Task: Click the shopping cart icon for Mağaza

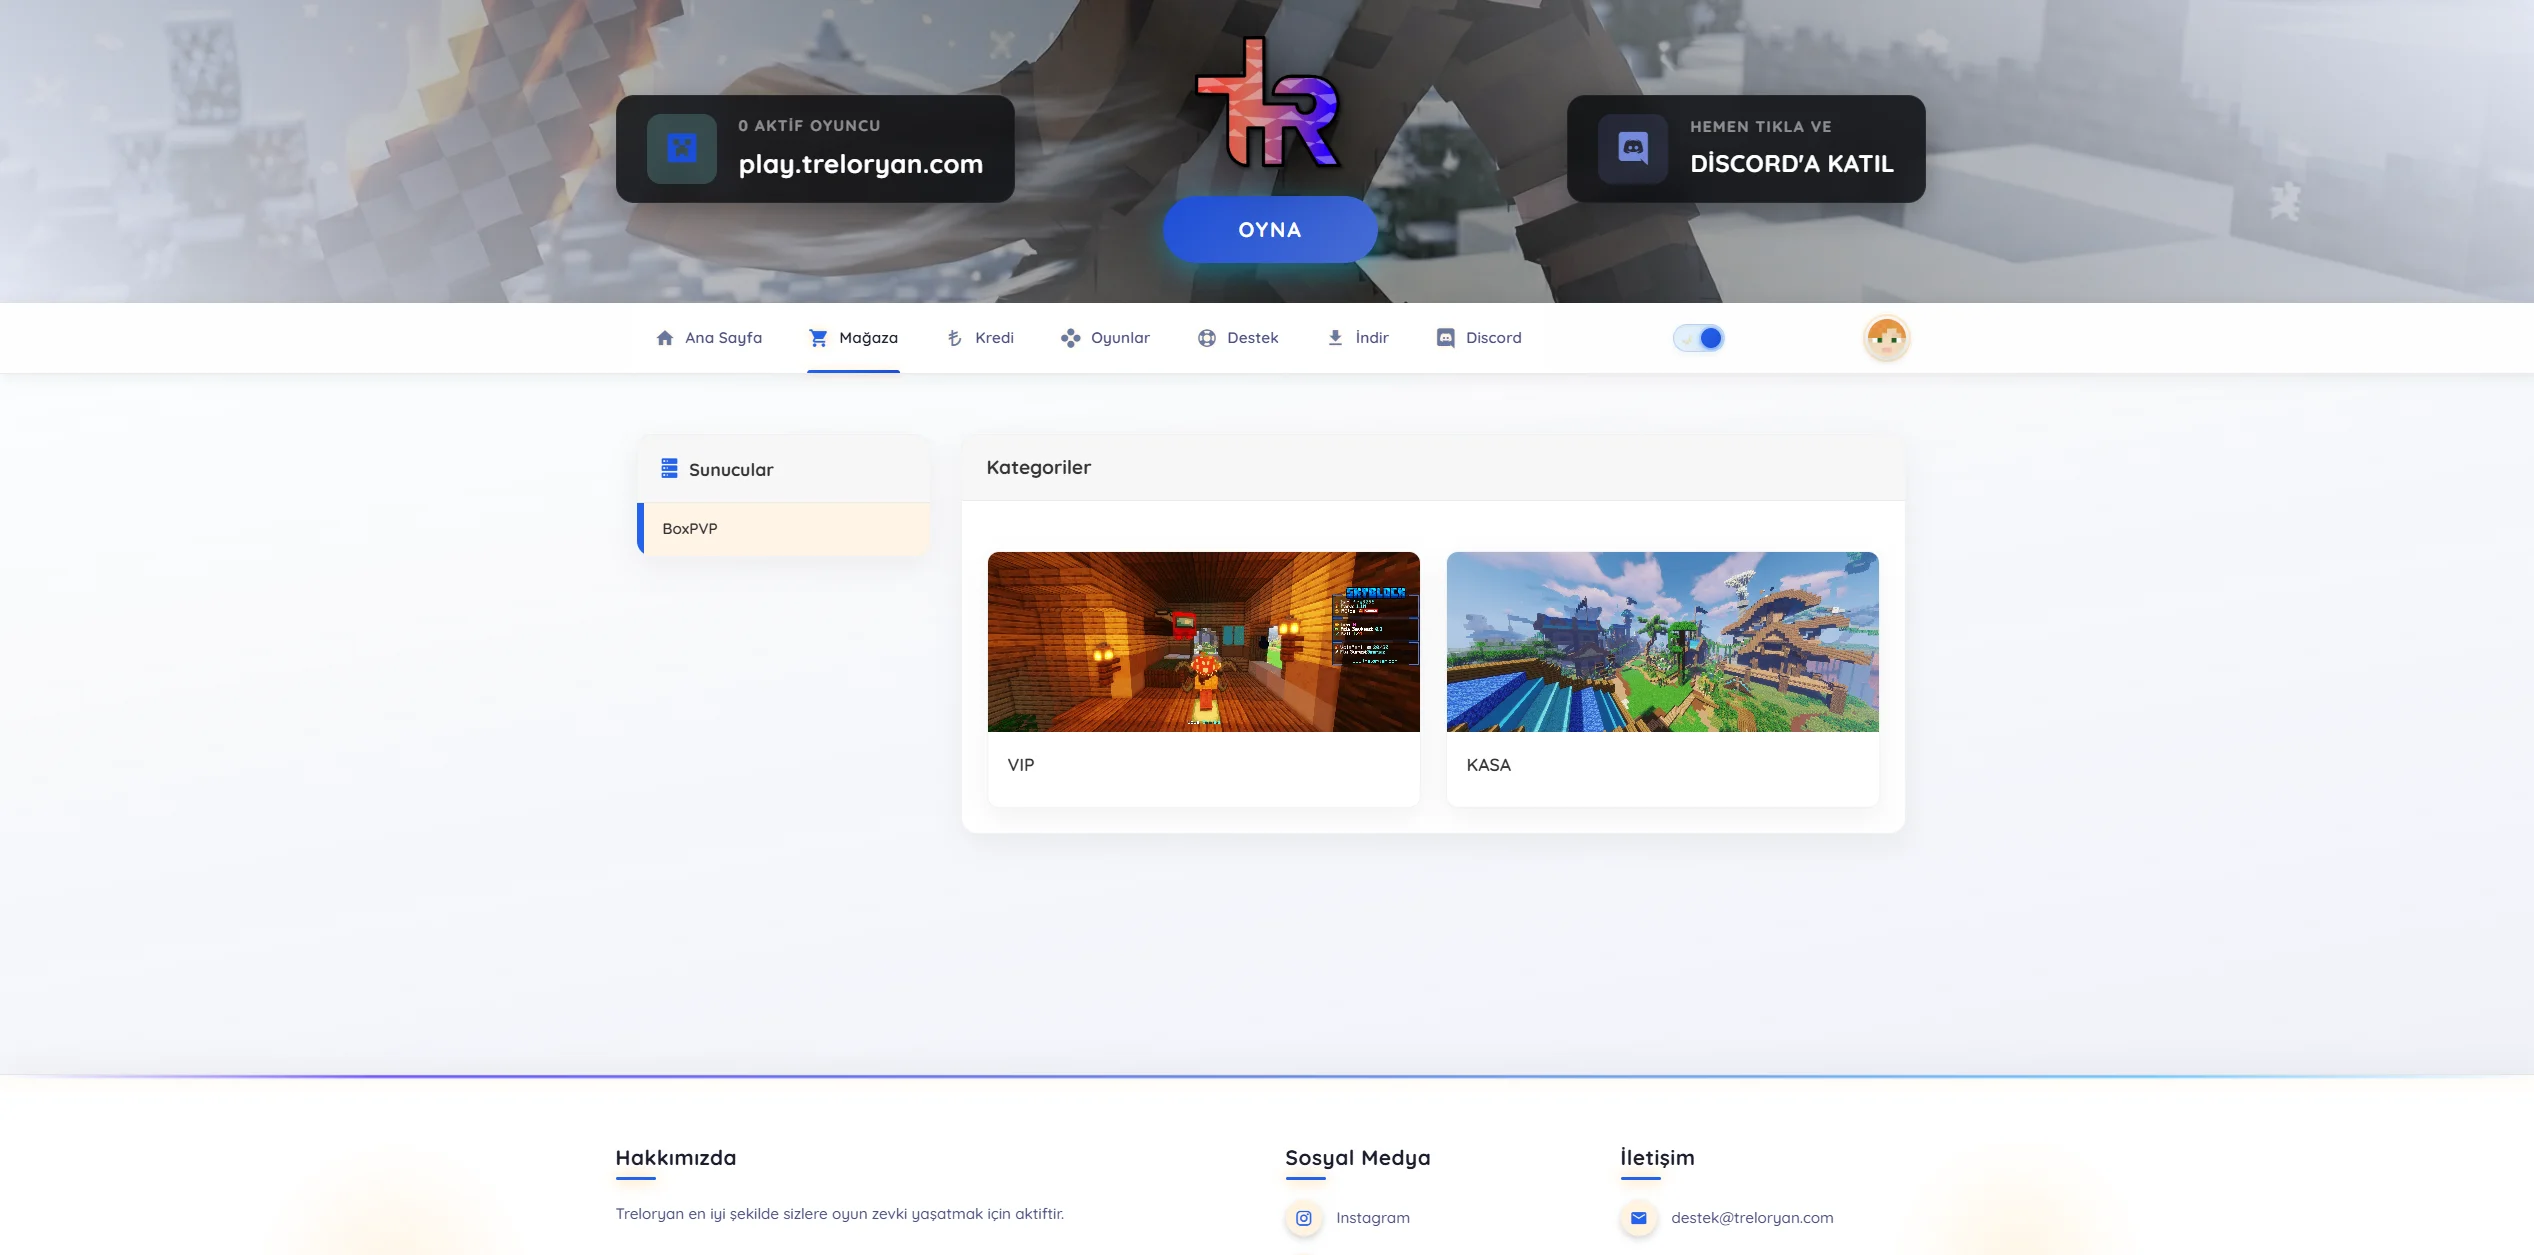Action: (818, 338)
